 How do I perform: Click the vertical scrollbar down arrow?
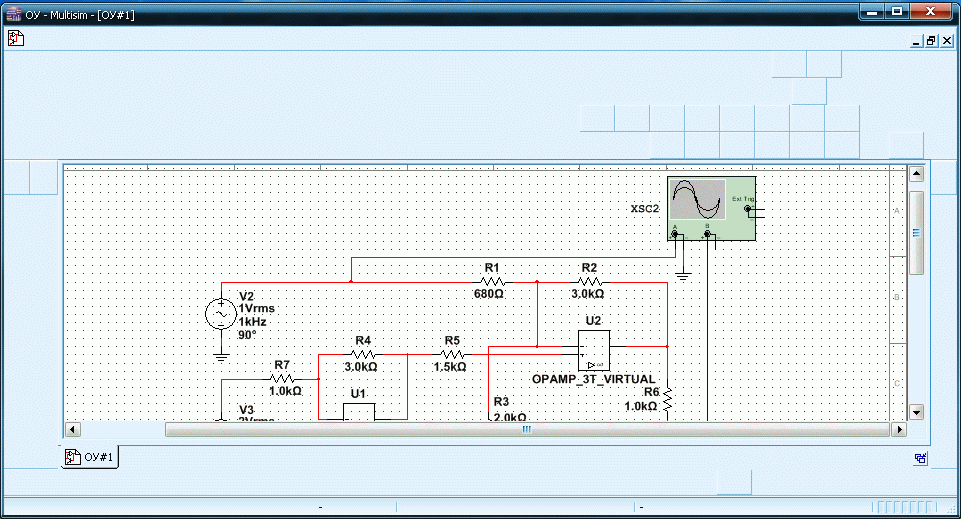click(x=915, y=411)
